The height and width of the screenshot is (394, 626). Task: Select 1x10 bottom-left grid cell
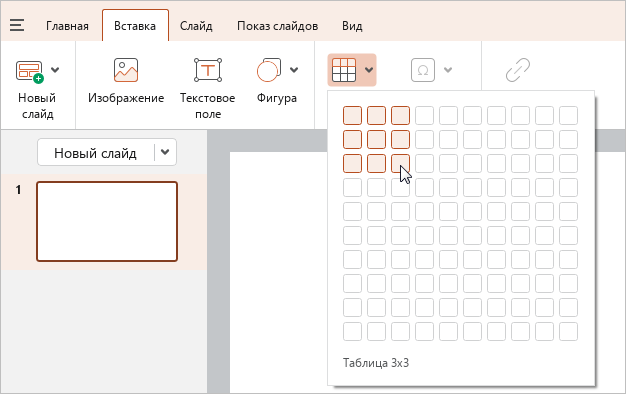pos(353,331)
